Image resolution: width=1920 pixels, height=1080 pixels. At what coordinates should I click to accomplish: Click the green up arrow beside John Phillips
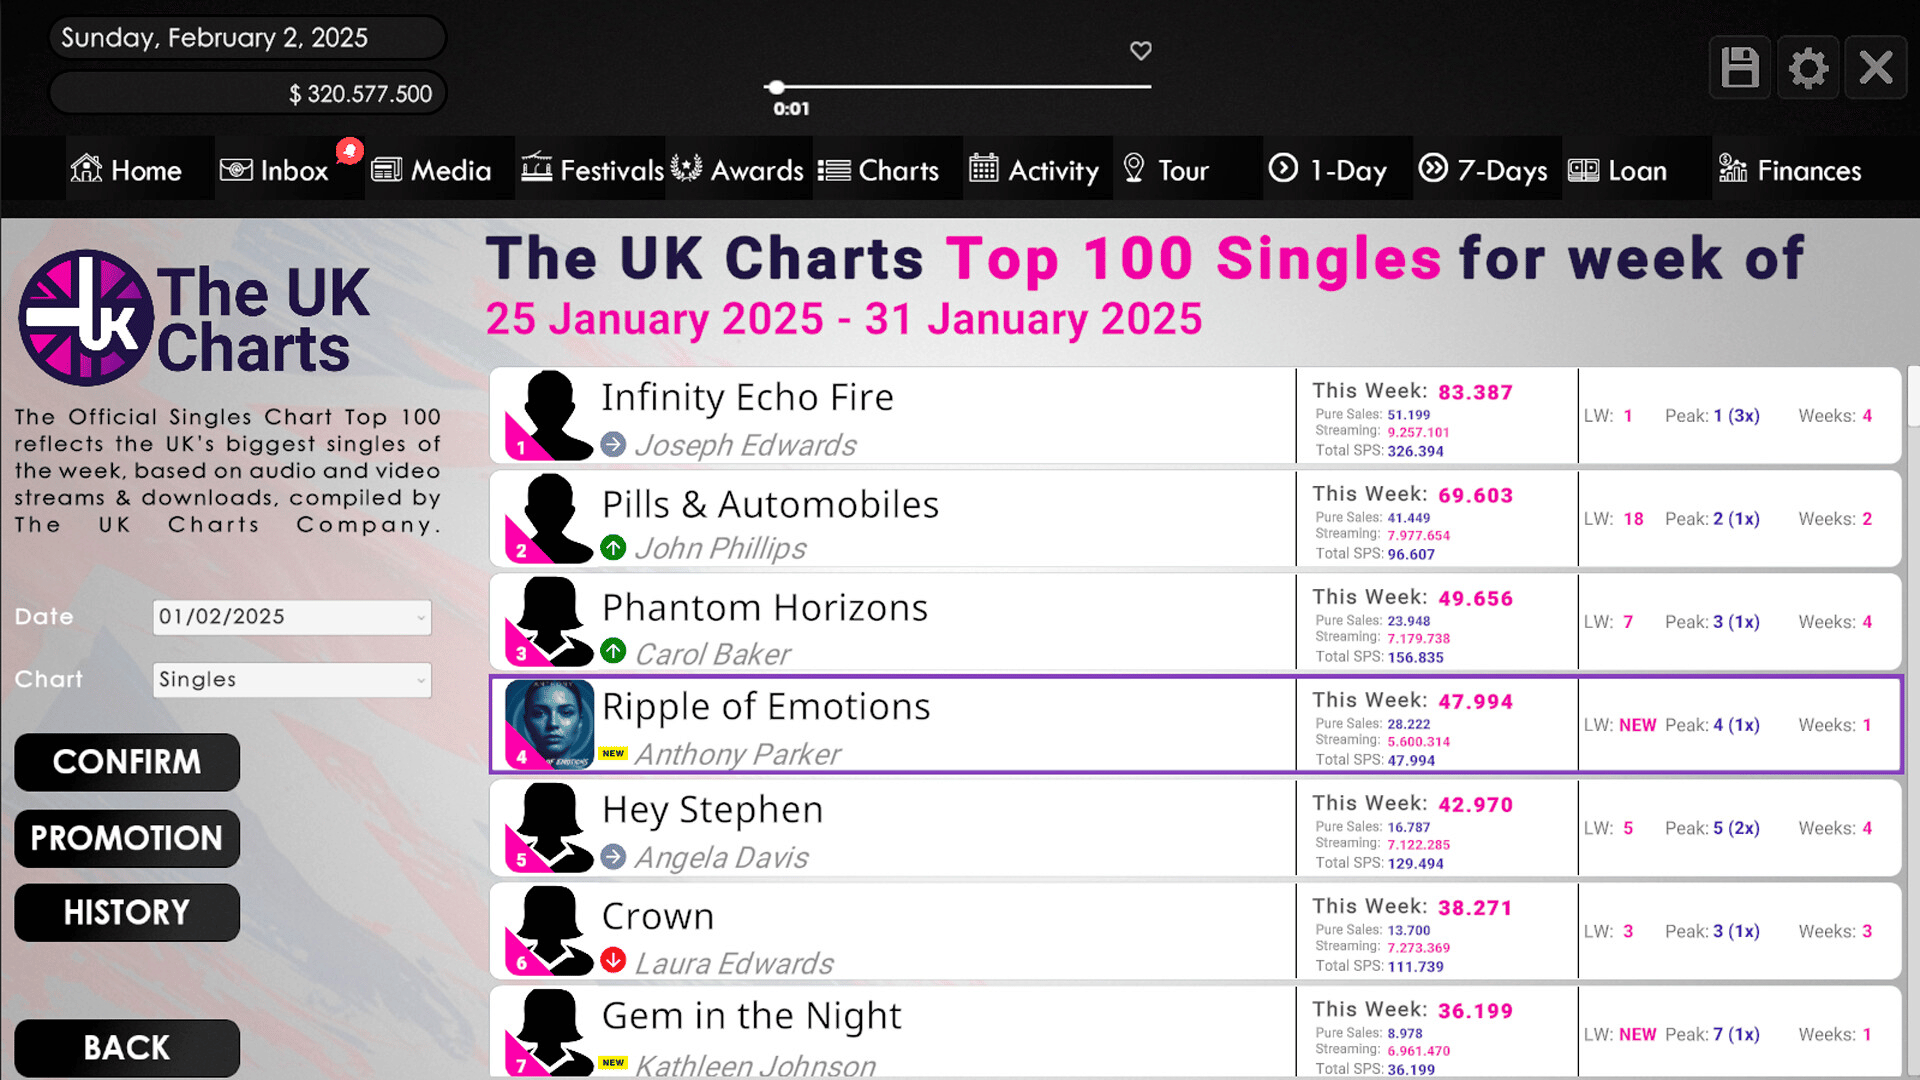point(613,548)
